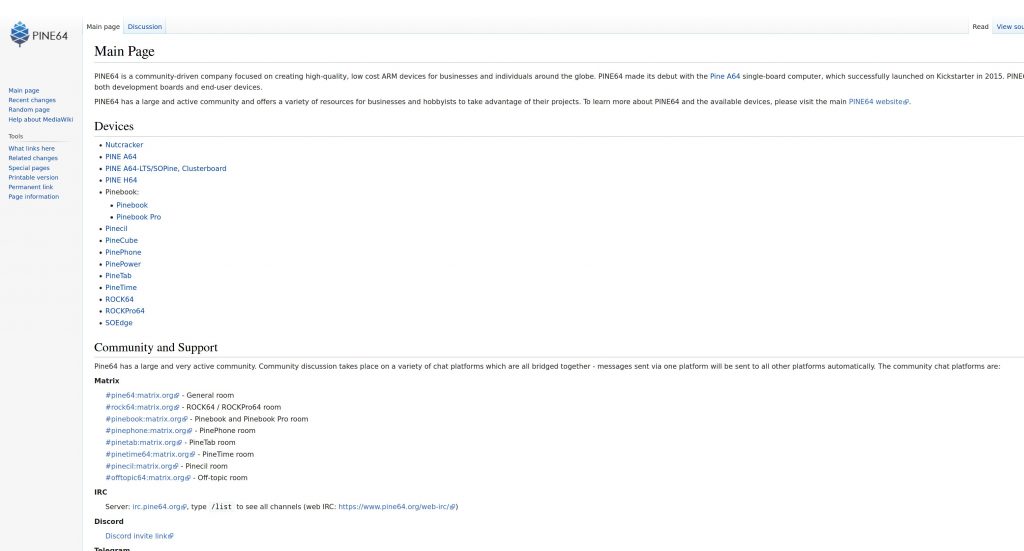Open irc.pine64.org server link
1024x551 pixels.
[x=156, y=507]
